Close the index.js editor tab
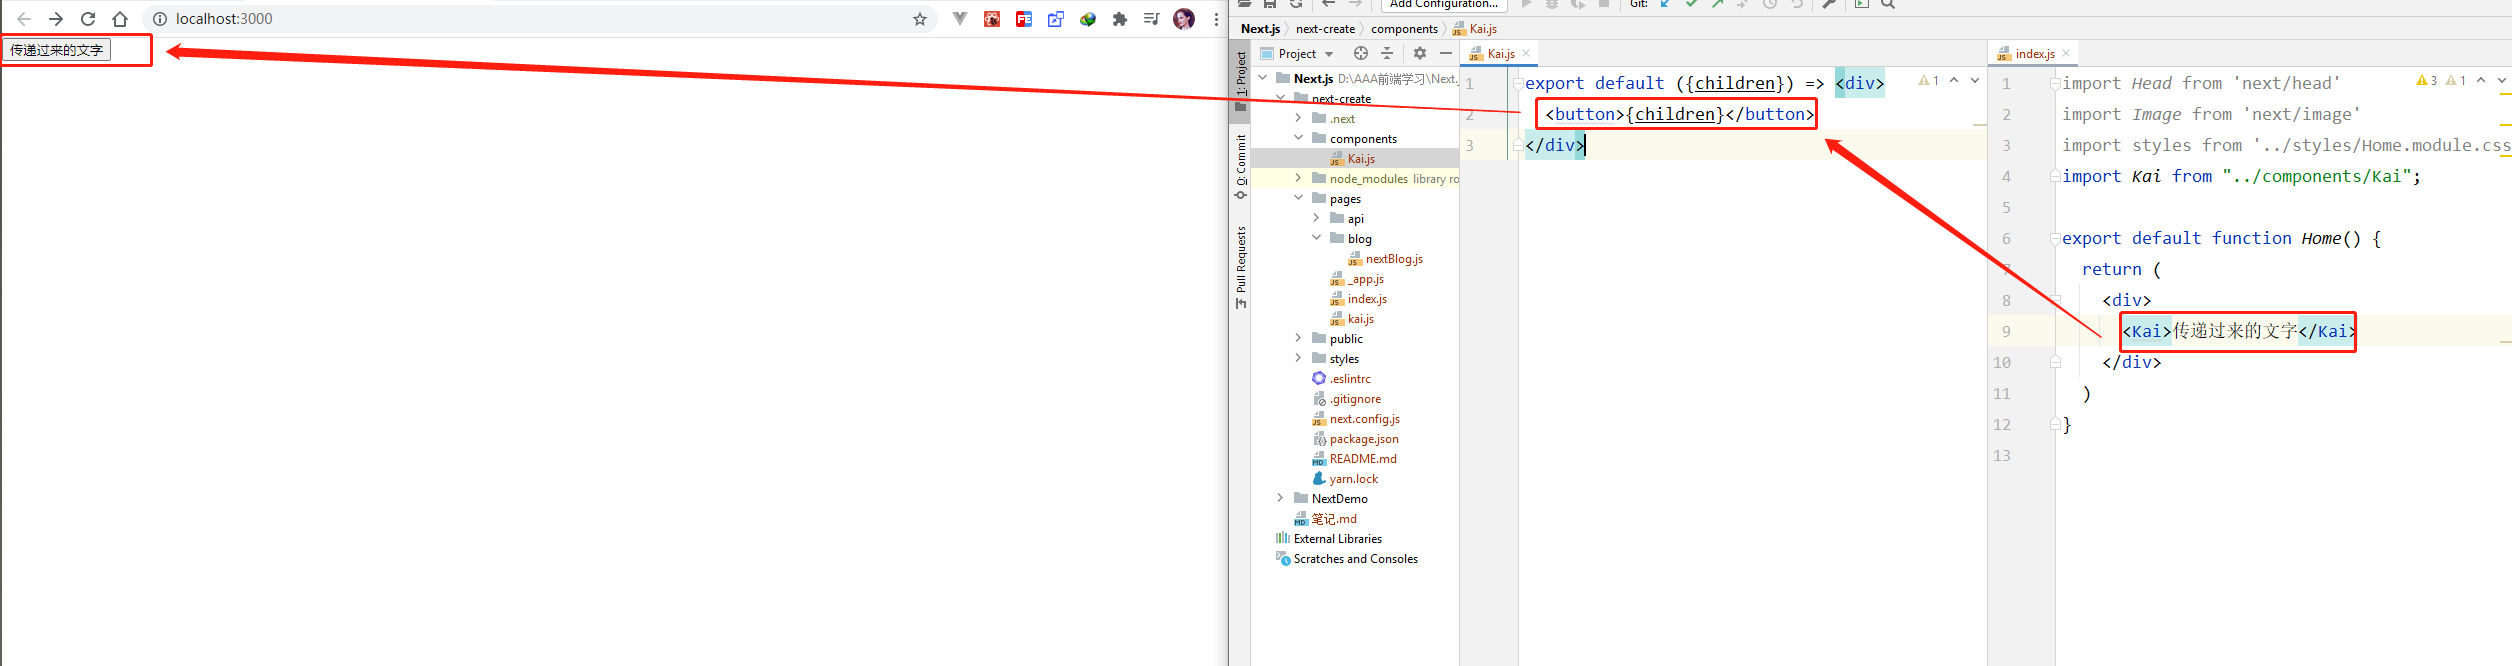Image resolution: width=2512 pixels, height=666 pixels. (x=2066, y=54)
